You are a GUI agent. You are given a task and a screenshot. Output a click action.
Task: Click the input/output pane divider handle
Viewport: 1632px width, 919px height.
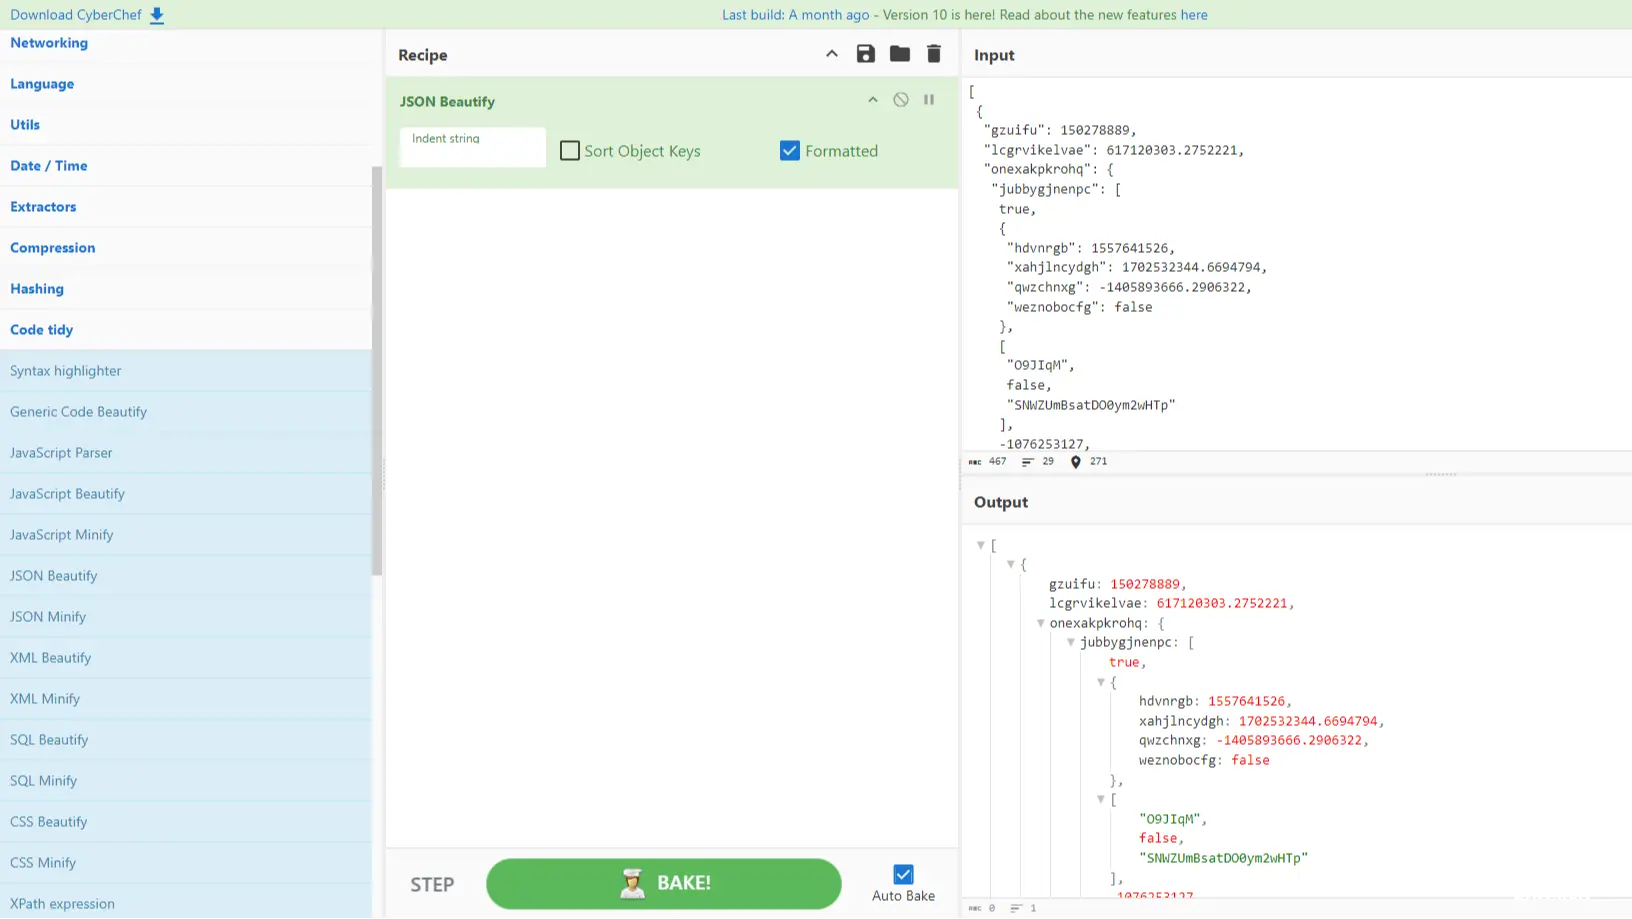[x=1440, y=474]
